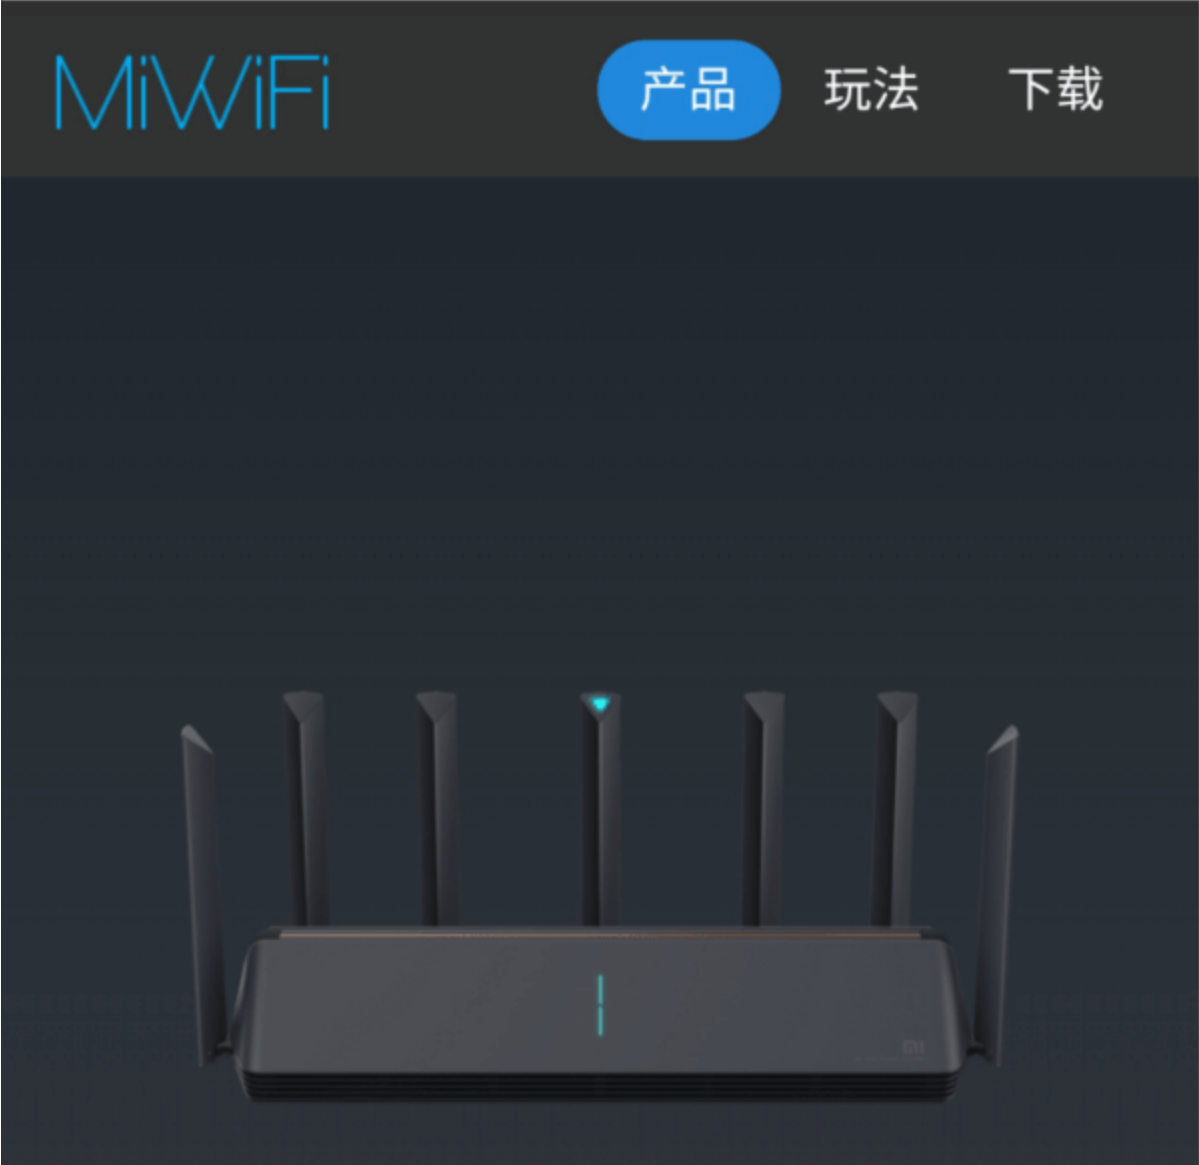Click the ridged vents at the router base
This screenshot has height=1165, width=1199.
[x=600, y=1087]
